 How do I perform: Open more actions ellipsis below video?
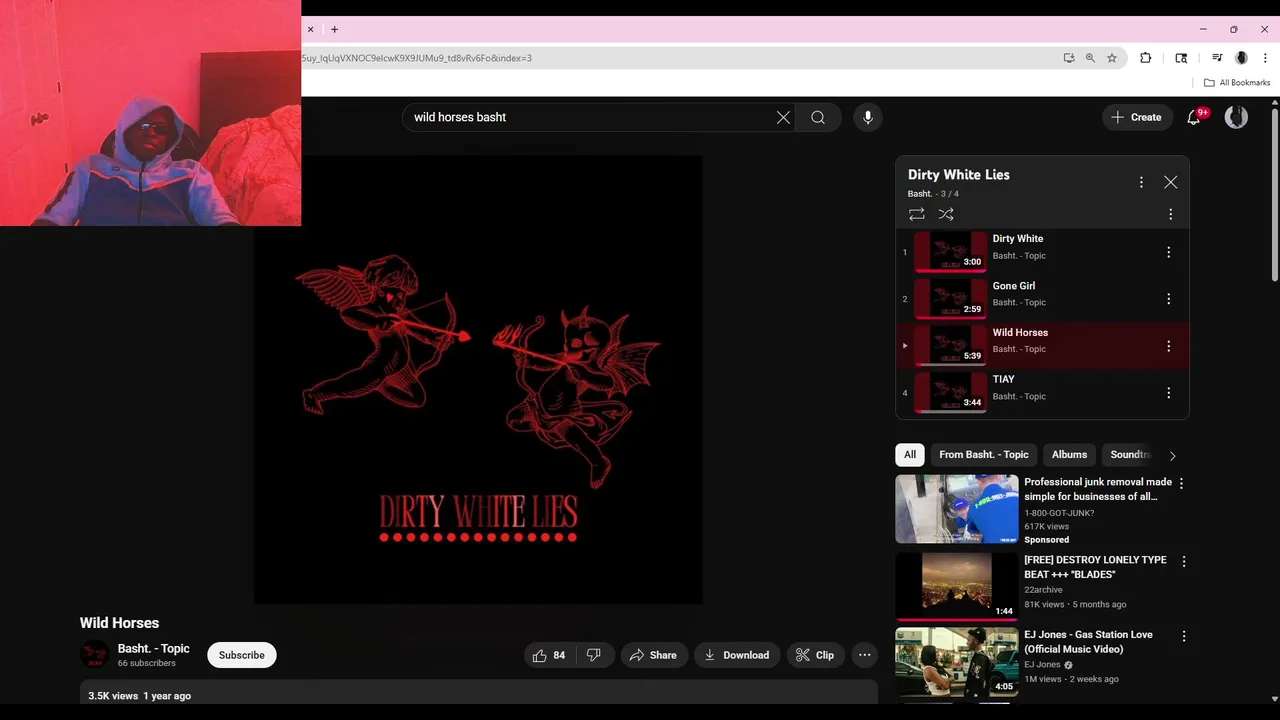click(865, 655)
